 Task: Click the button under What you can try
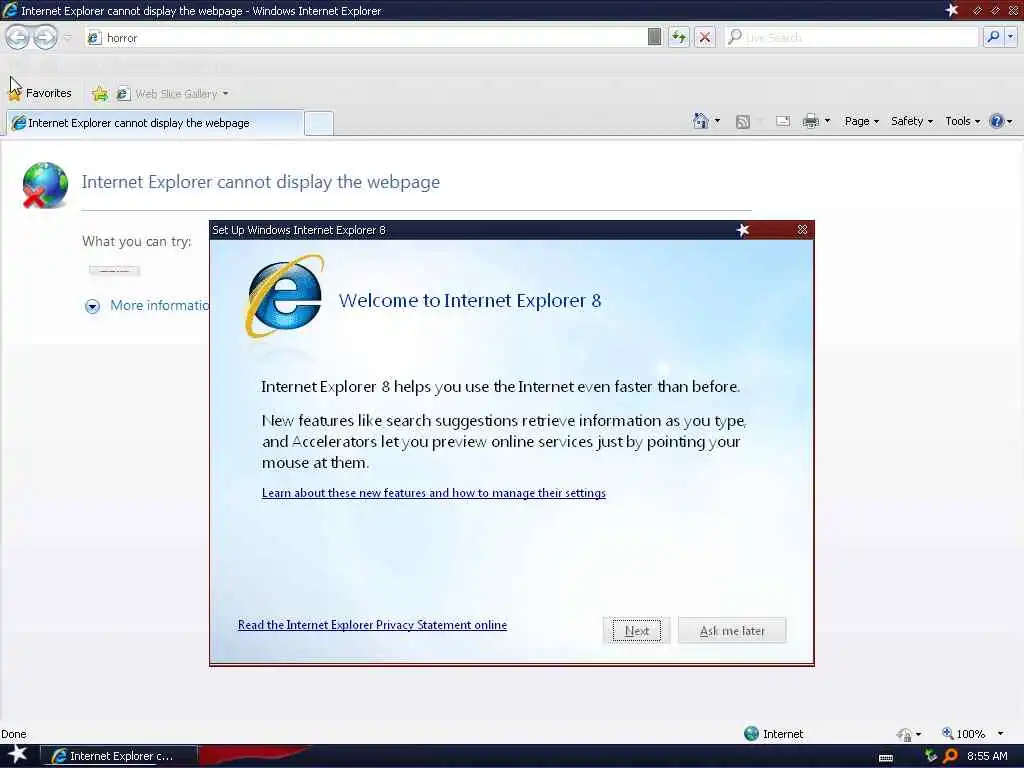point(114,270)
